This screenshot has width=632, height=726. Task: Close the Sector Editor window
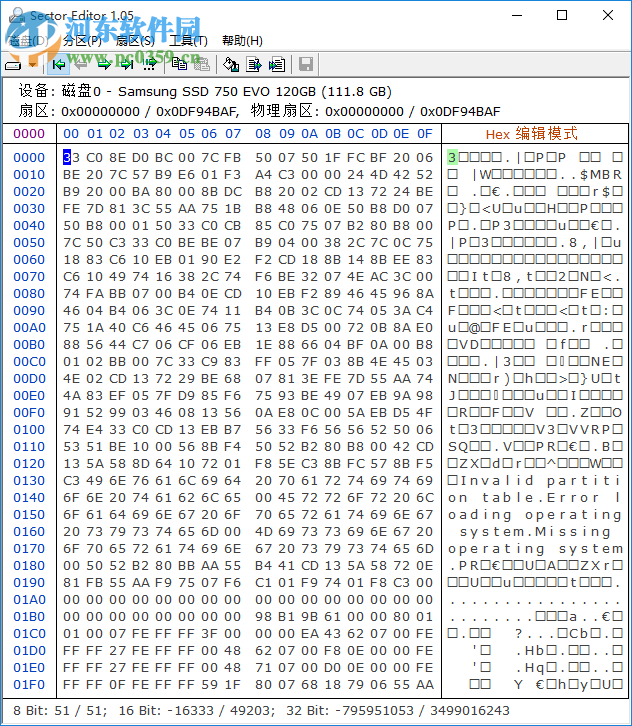pyautogui.click(x=608, y=15)
